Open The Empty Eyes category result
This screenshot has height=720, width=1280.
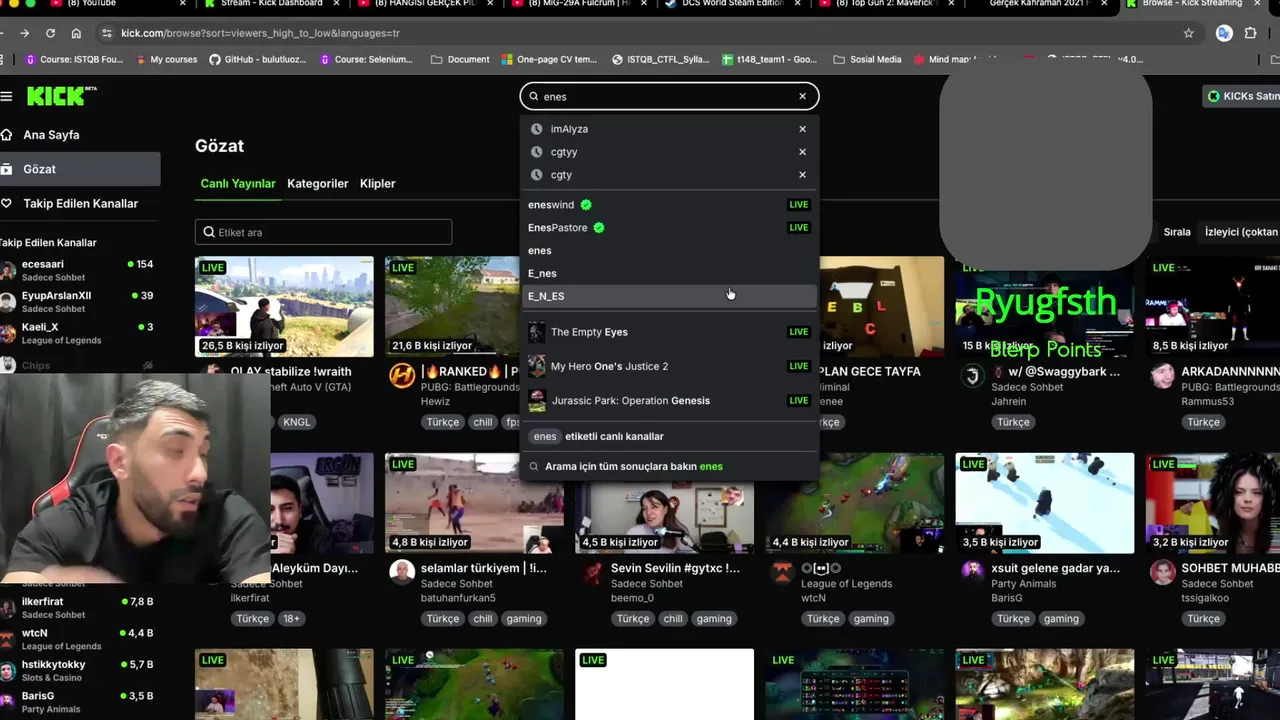[x=668, y=332]
